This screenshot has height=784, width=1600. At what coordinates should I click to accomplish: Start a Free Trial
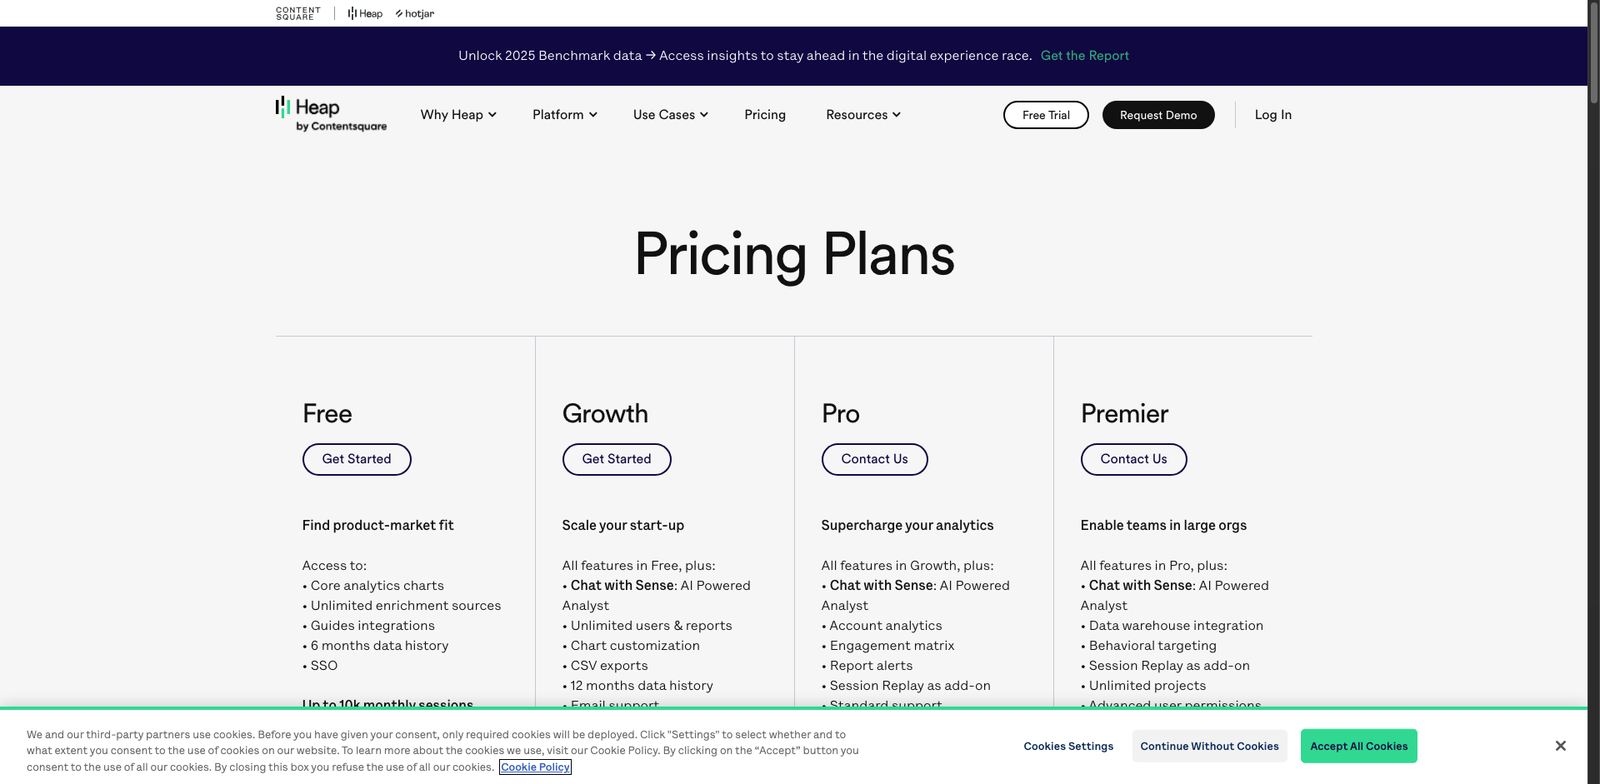1046,115
